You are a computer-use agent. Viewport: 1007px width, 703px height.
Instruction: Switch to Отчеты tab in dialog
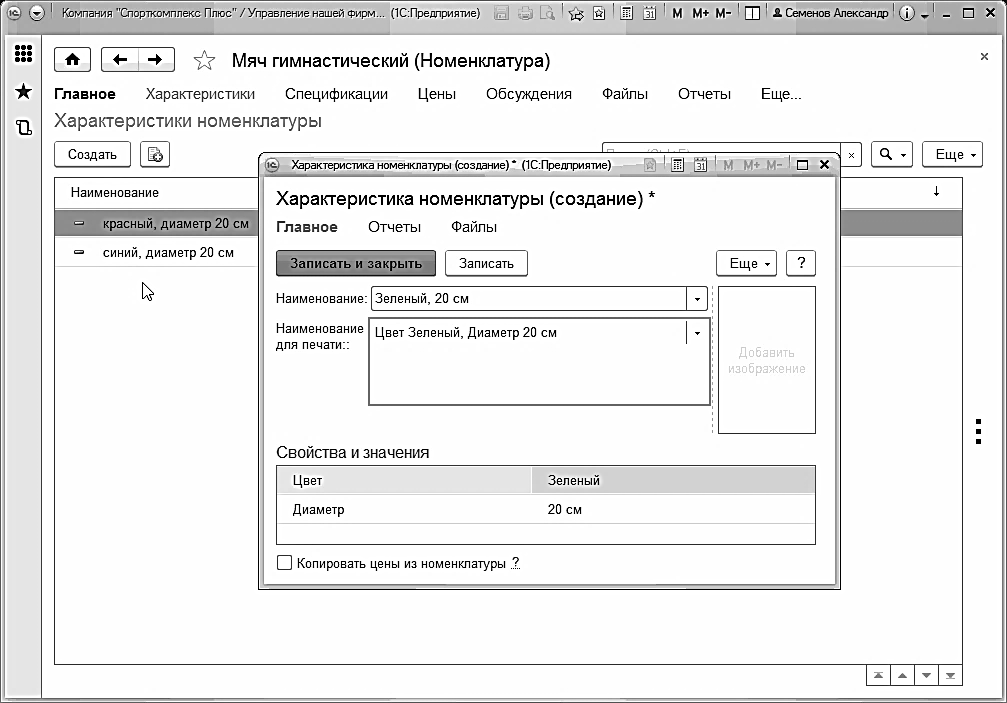point(394,227)
